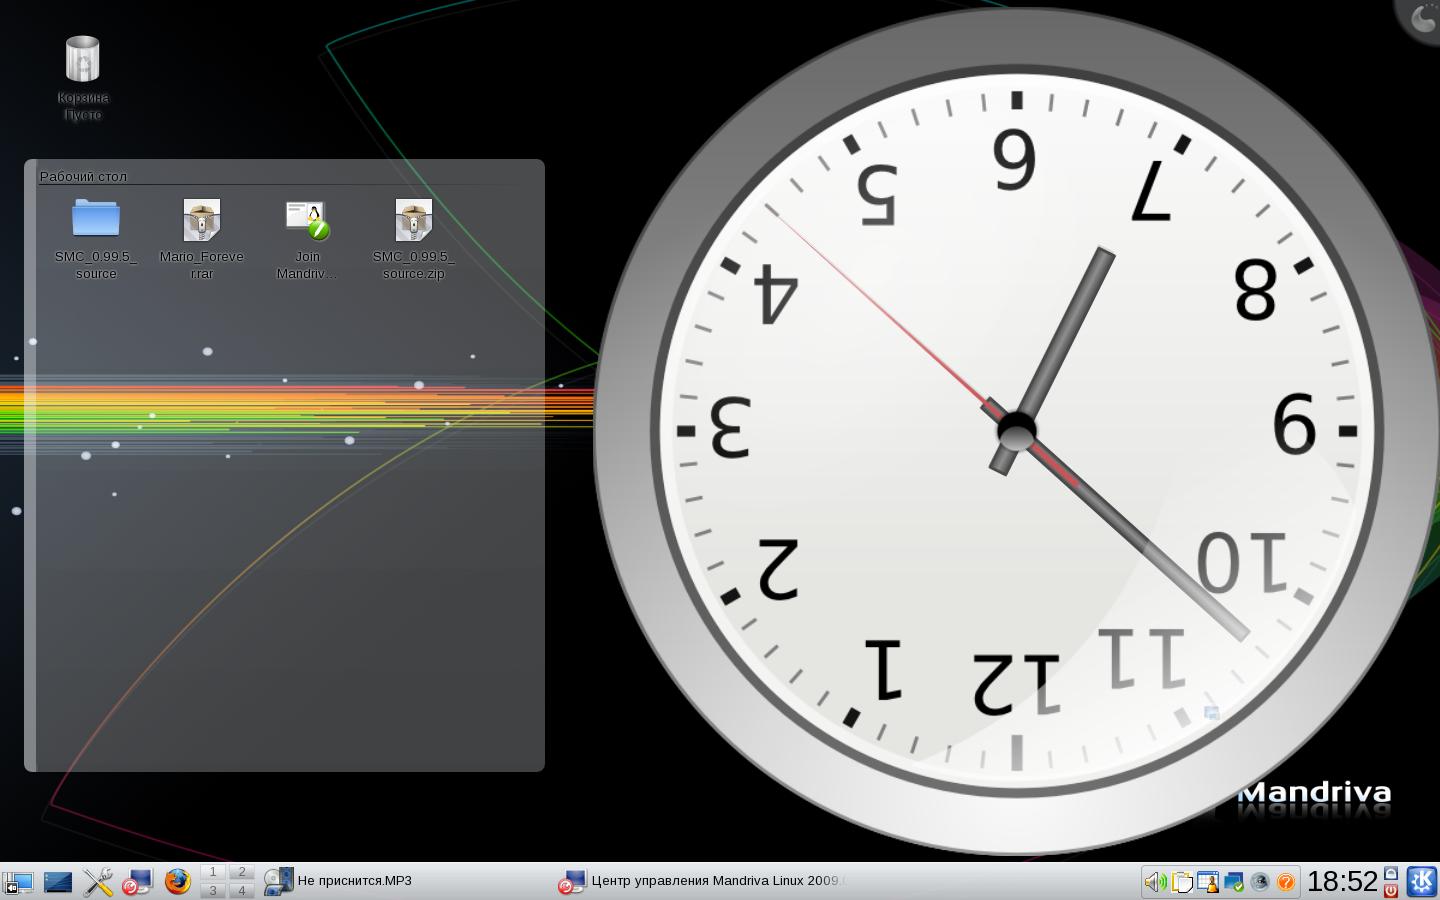Launch Firefox from the panel

(x=177, y=882)
